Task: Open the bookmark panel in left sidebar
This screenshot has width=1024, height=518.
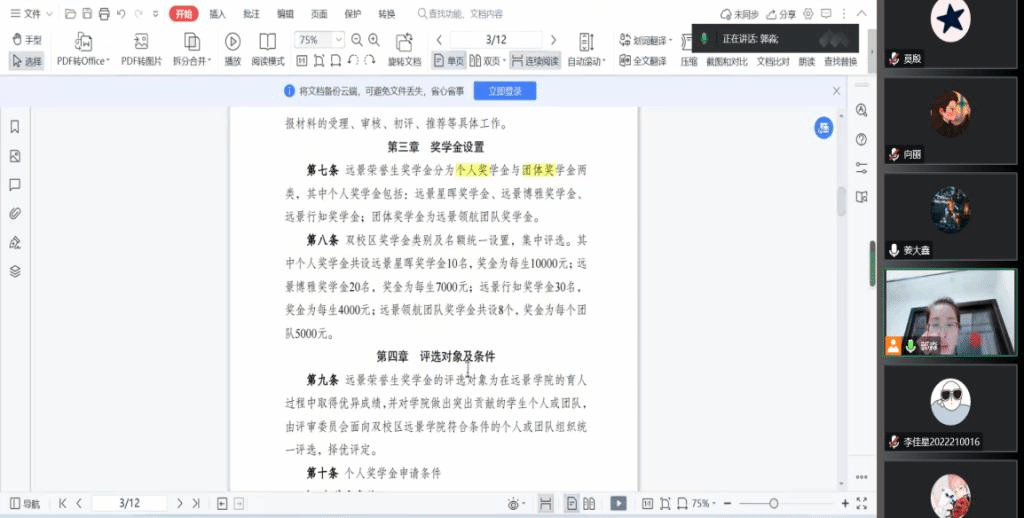Action: tap(15, 127)
